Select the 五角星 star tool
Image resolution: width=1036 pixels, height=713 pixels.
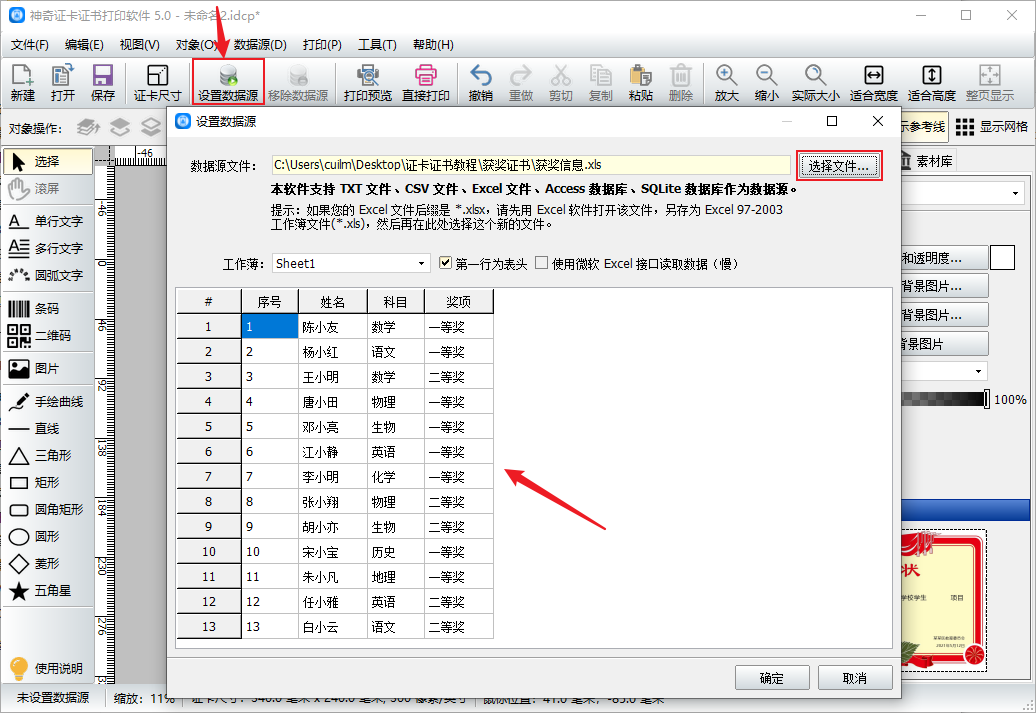(x=48, y=591)
